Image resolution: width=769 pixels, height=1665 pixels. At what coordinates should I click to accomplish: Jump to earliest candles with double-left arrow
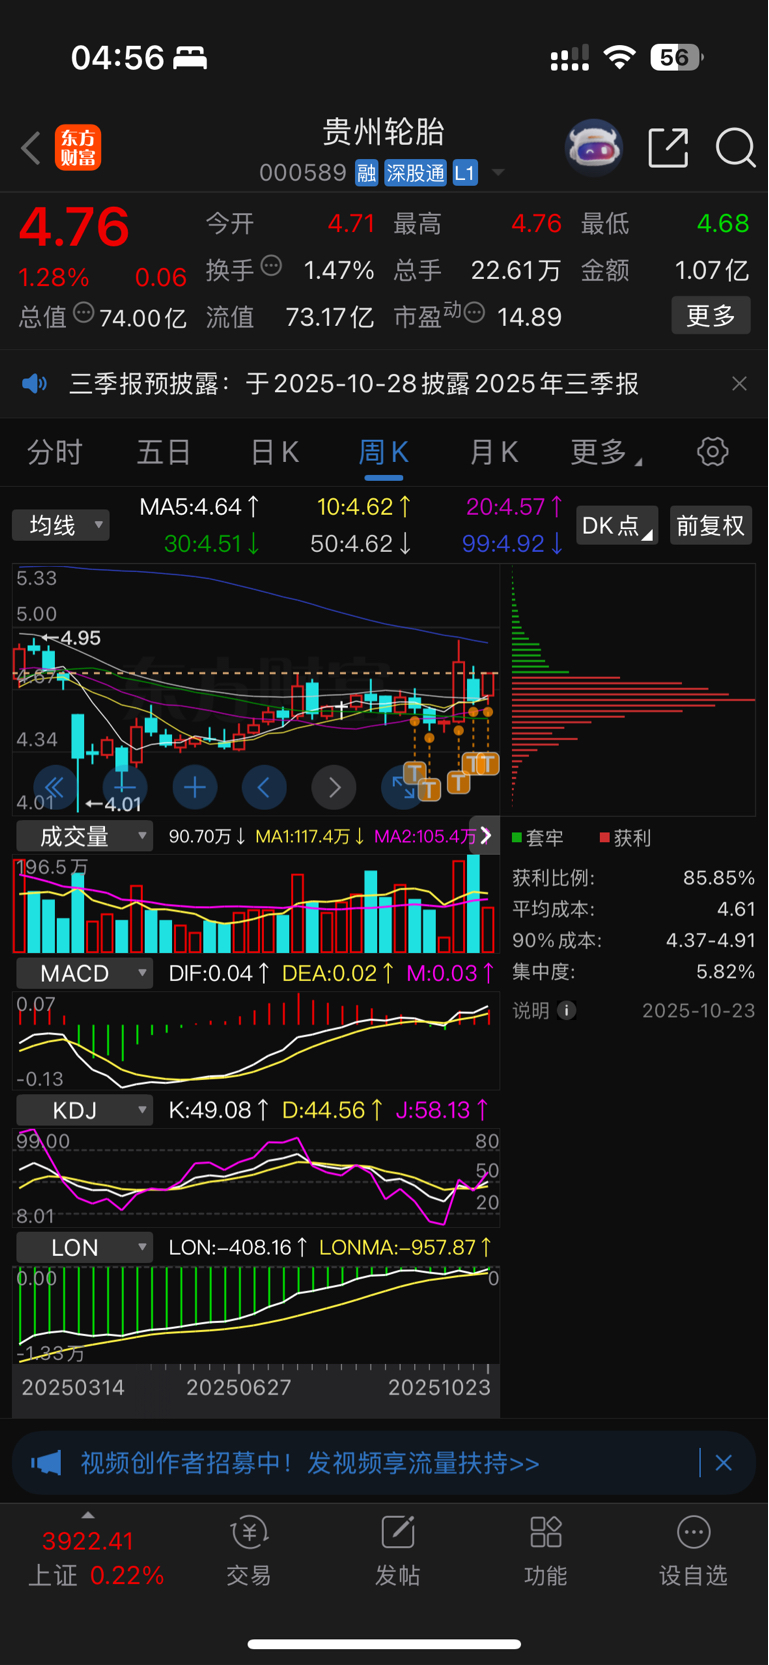pos(55,788)
